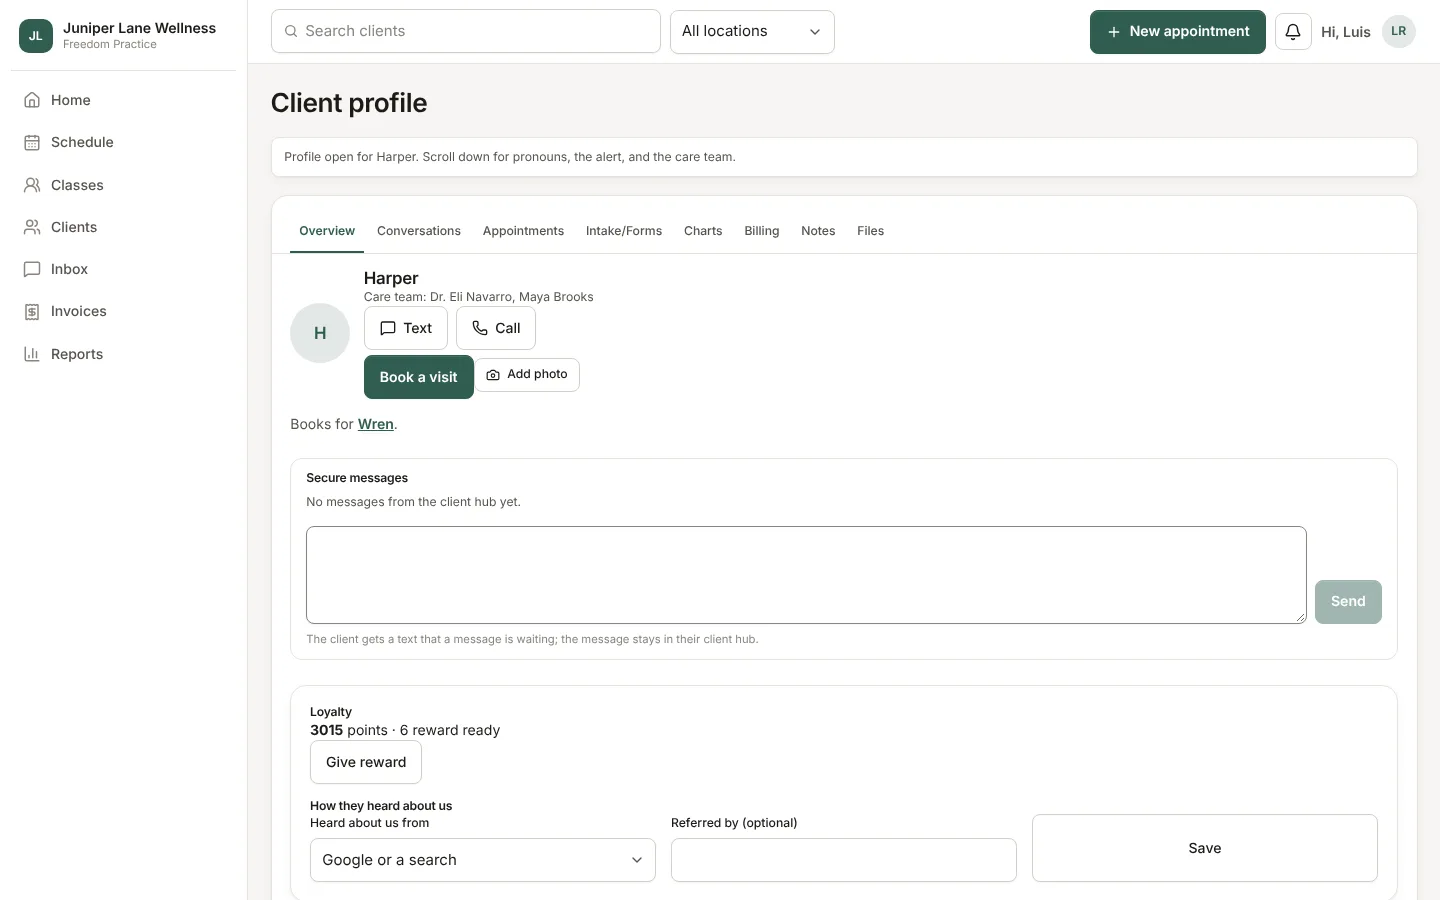This screenshot has height=900, width=1440.
Task: Click the Inbox message icon
Action: tap(32, 269)
